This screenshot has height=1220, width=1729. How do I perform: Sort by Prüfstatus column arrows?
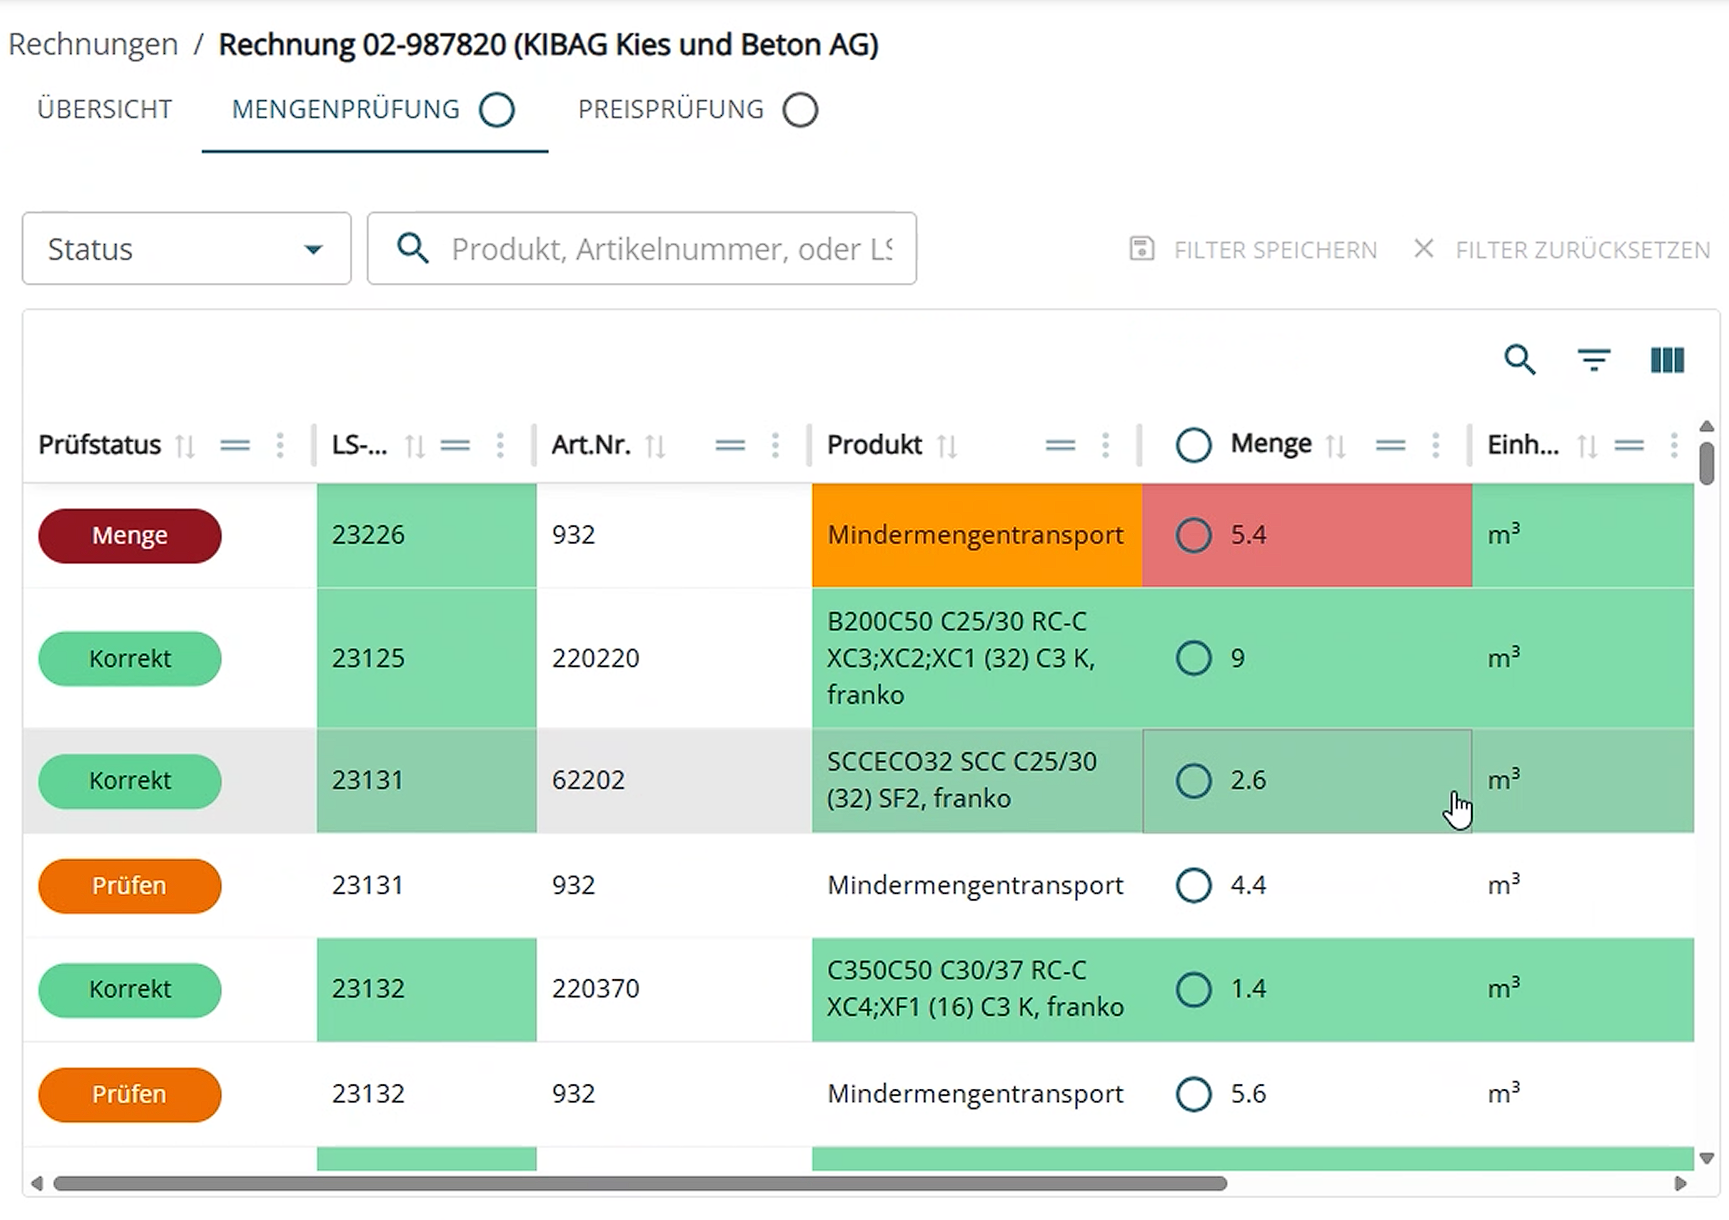185,446
